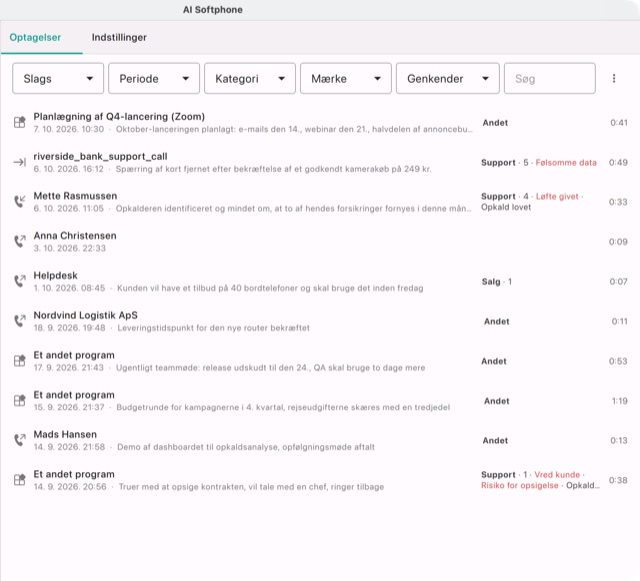Click the Løfte givet tag

pos(557,196)
